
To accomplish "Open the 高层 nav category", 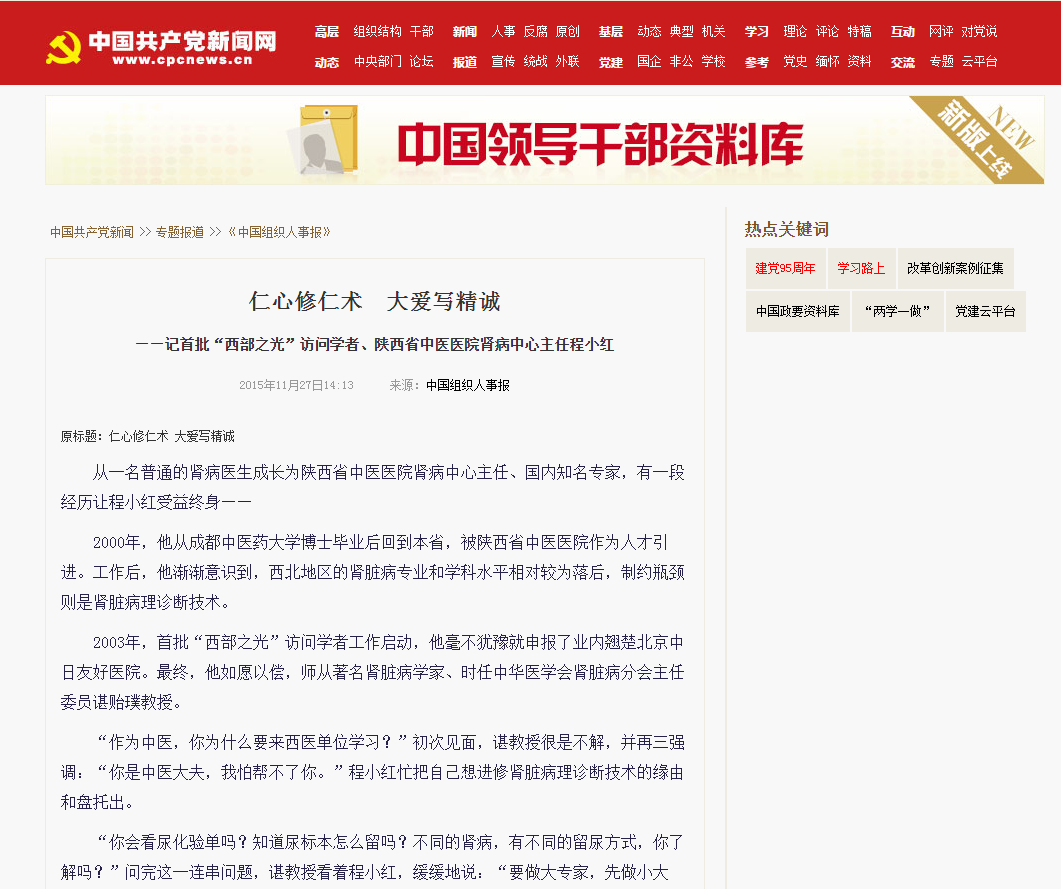I will 327,31.
